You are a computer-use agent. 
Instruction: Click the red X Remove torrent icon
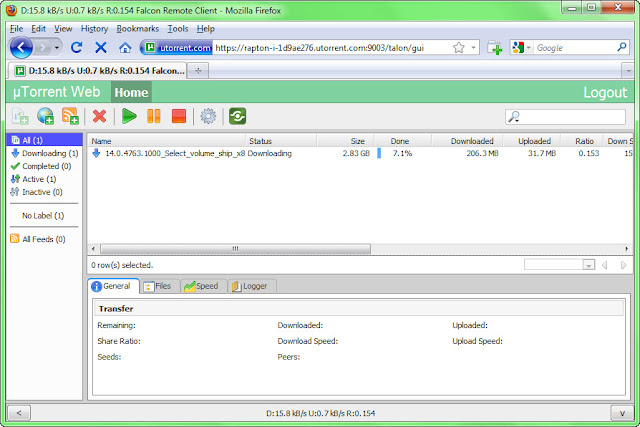pos(99,116)
